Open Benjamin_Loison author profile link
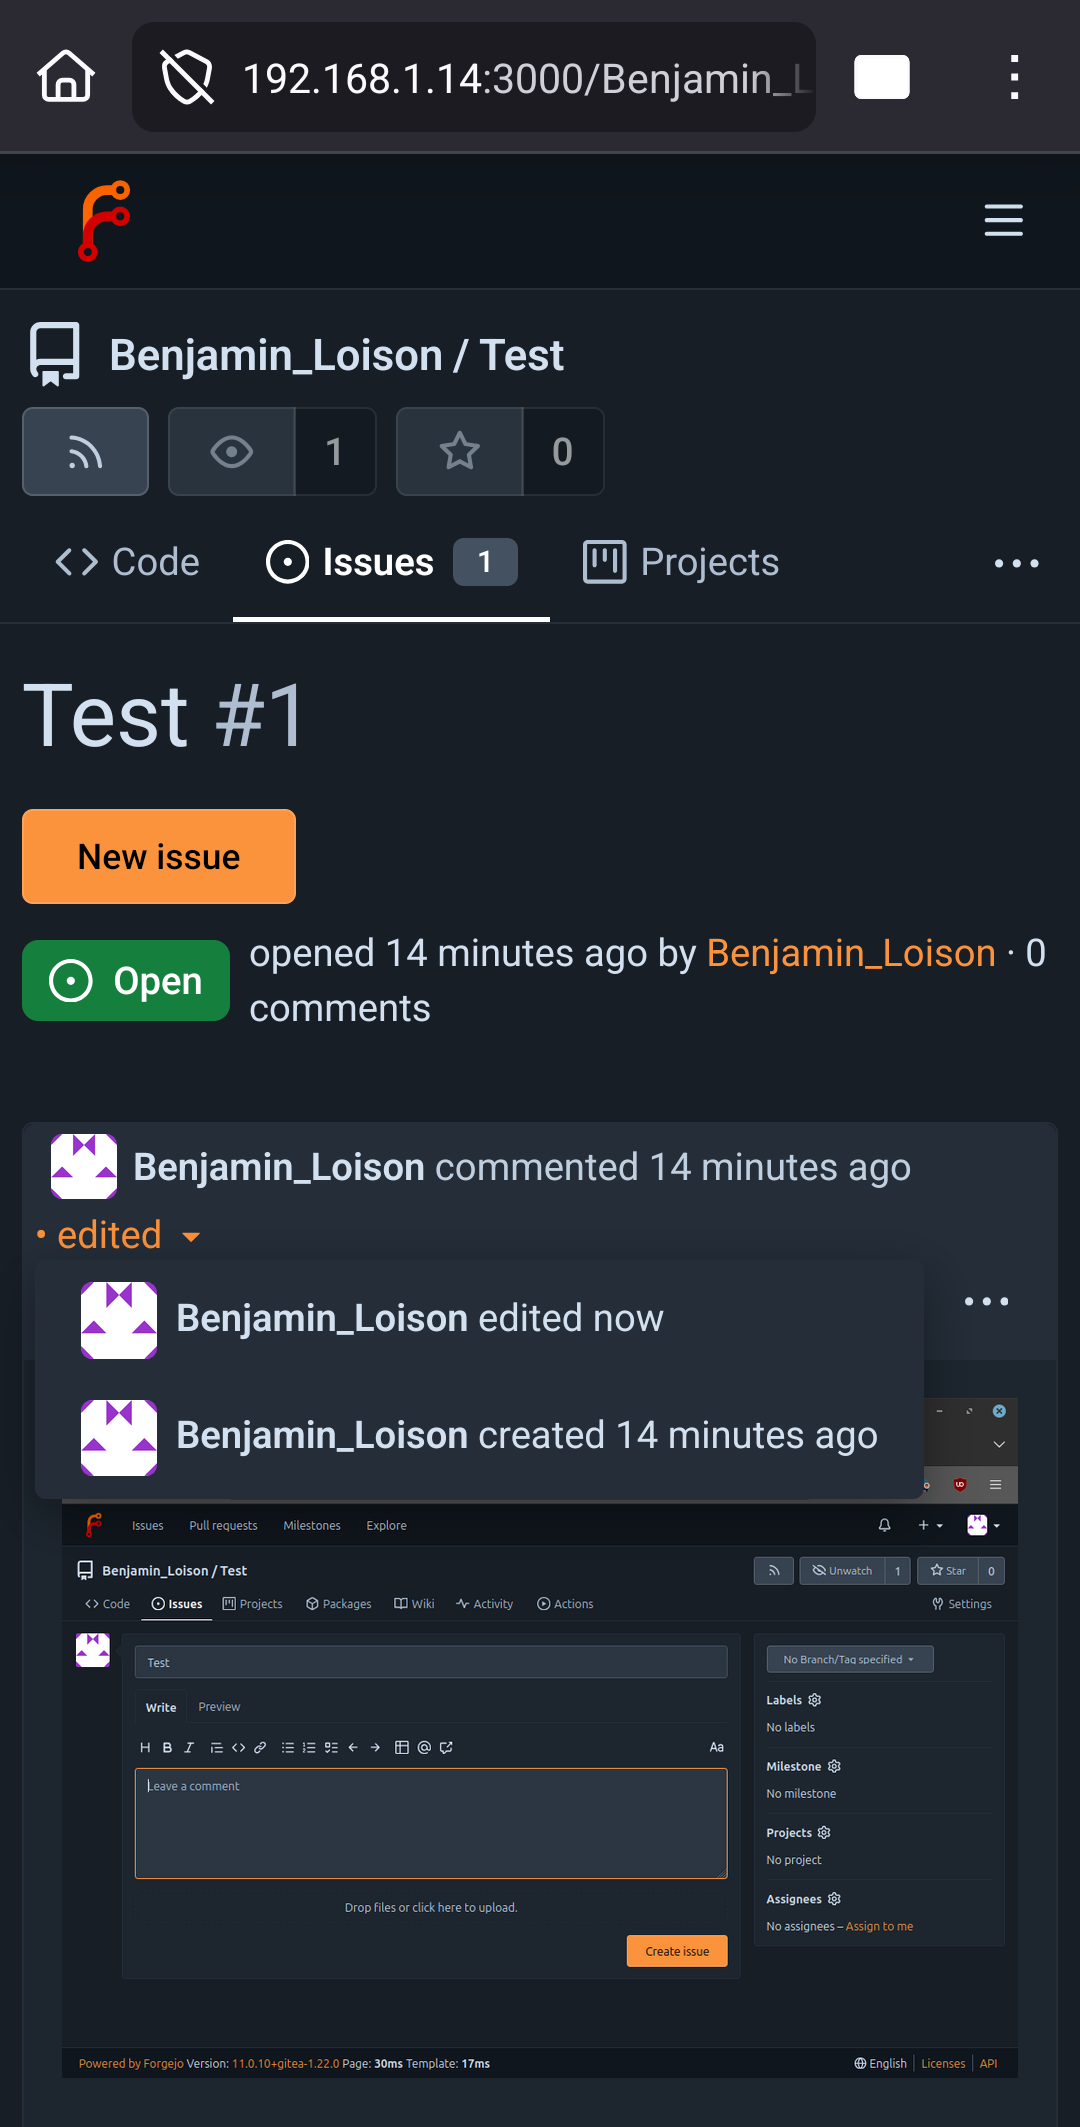This screenshot has height=2127, width=1080. point(851,953)
